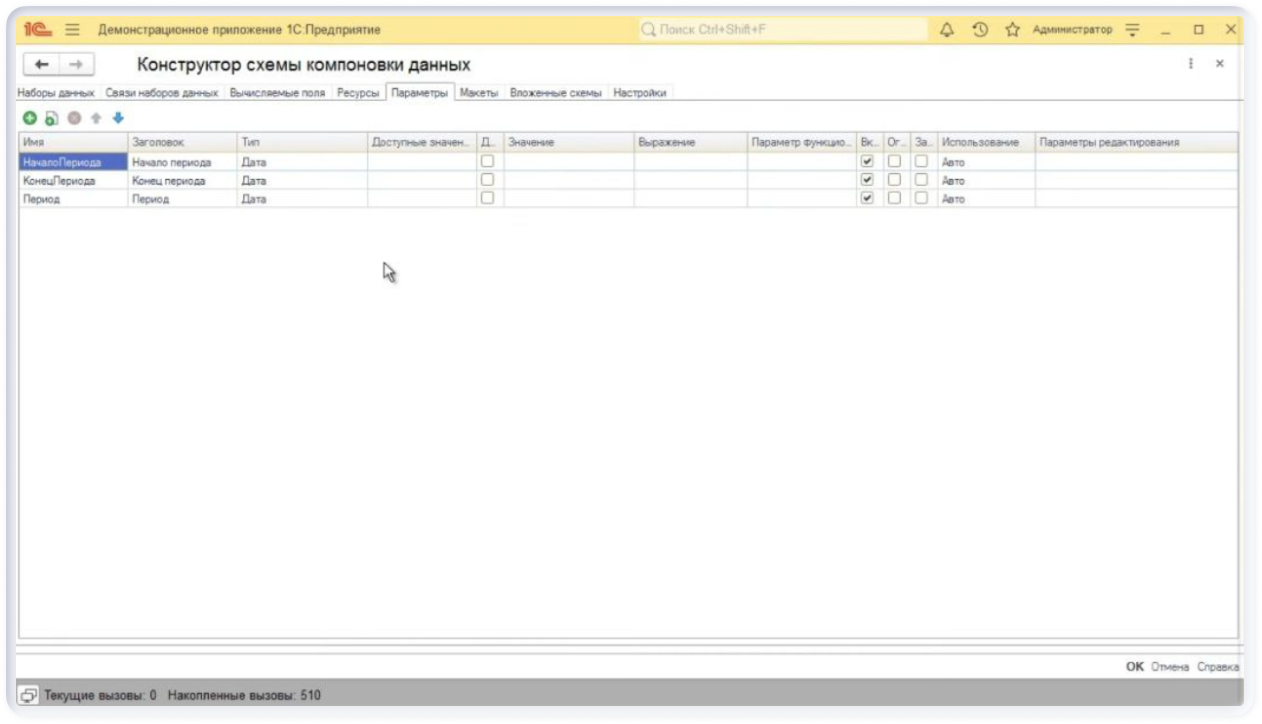
Task: Toggle the availability restriction checkbox for КонецПериода
Action: coord(894,180)
